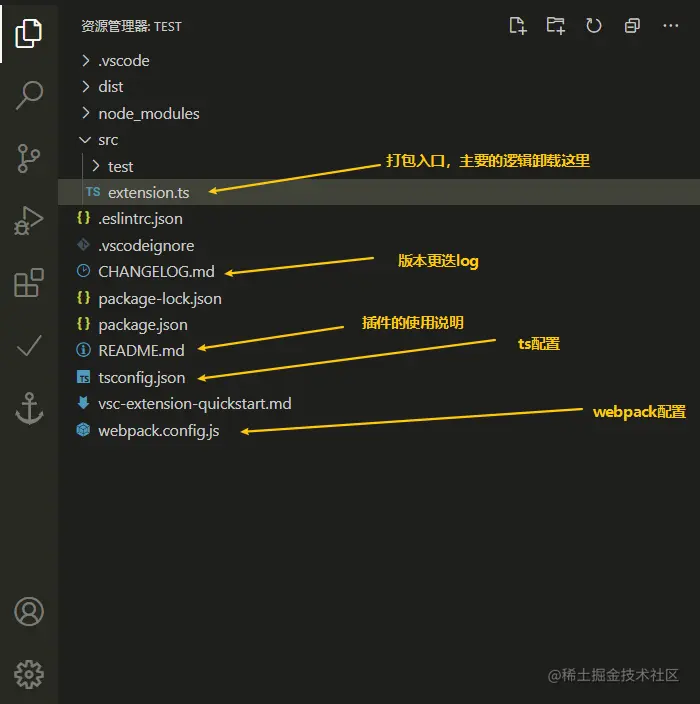Click the New Folder icon
This screenshot has width=700, height=704.
555,26
